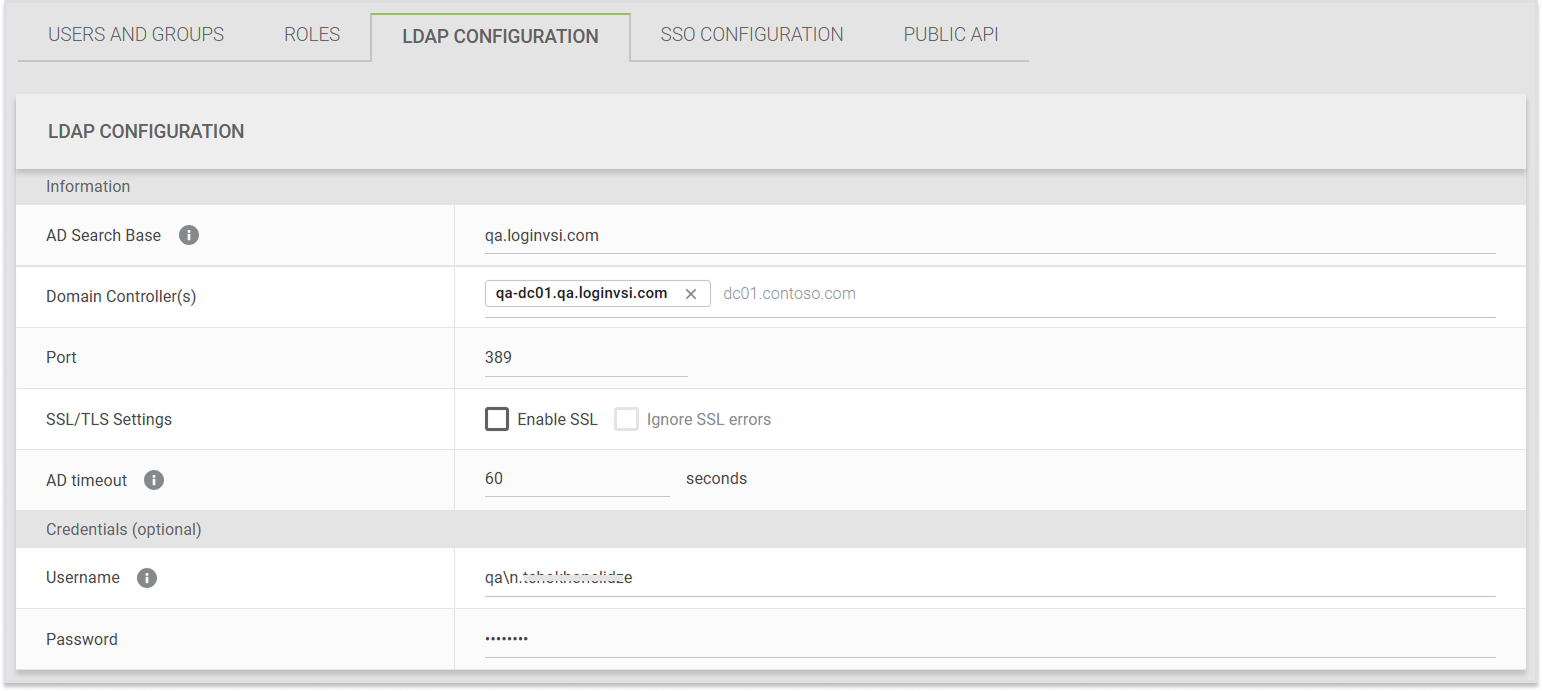Switch to the Users and Groups tab
This screenshot has width=1542, height=691.
coord(136,35)
